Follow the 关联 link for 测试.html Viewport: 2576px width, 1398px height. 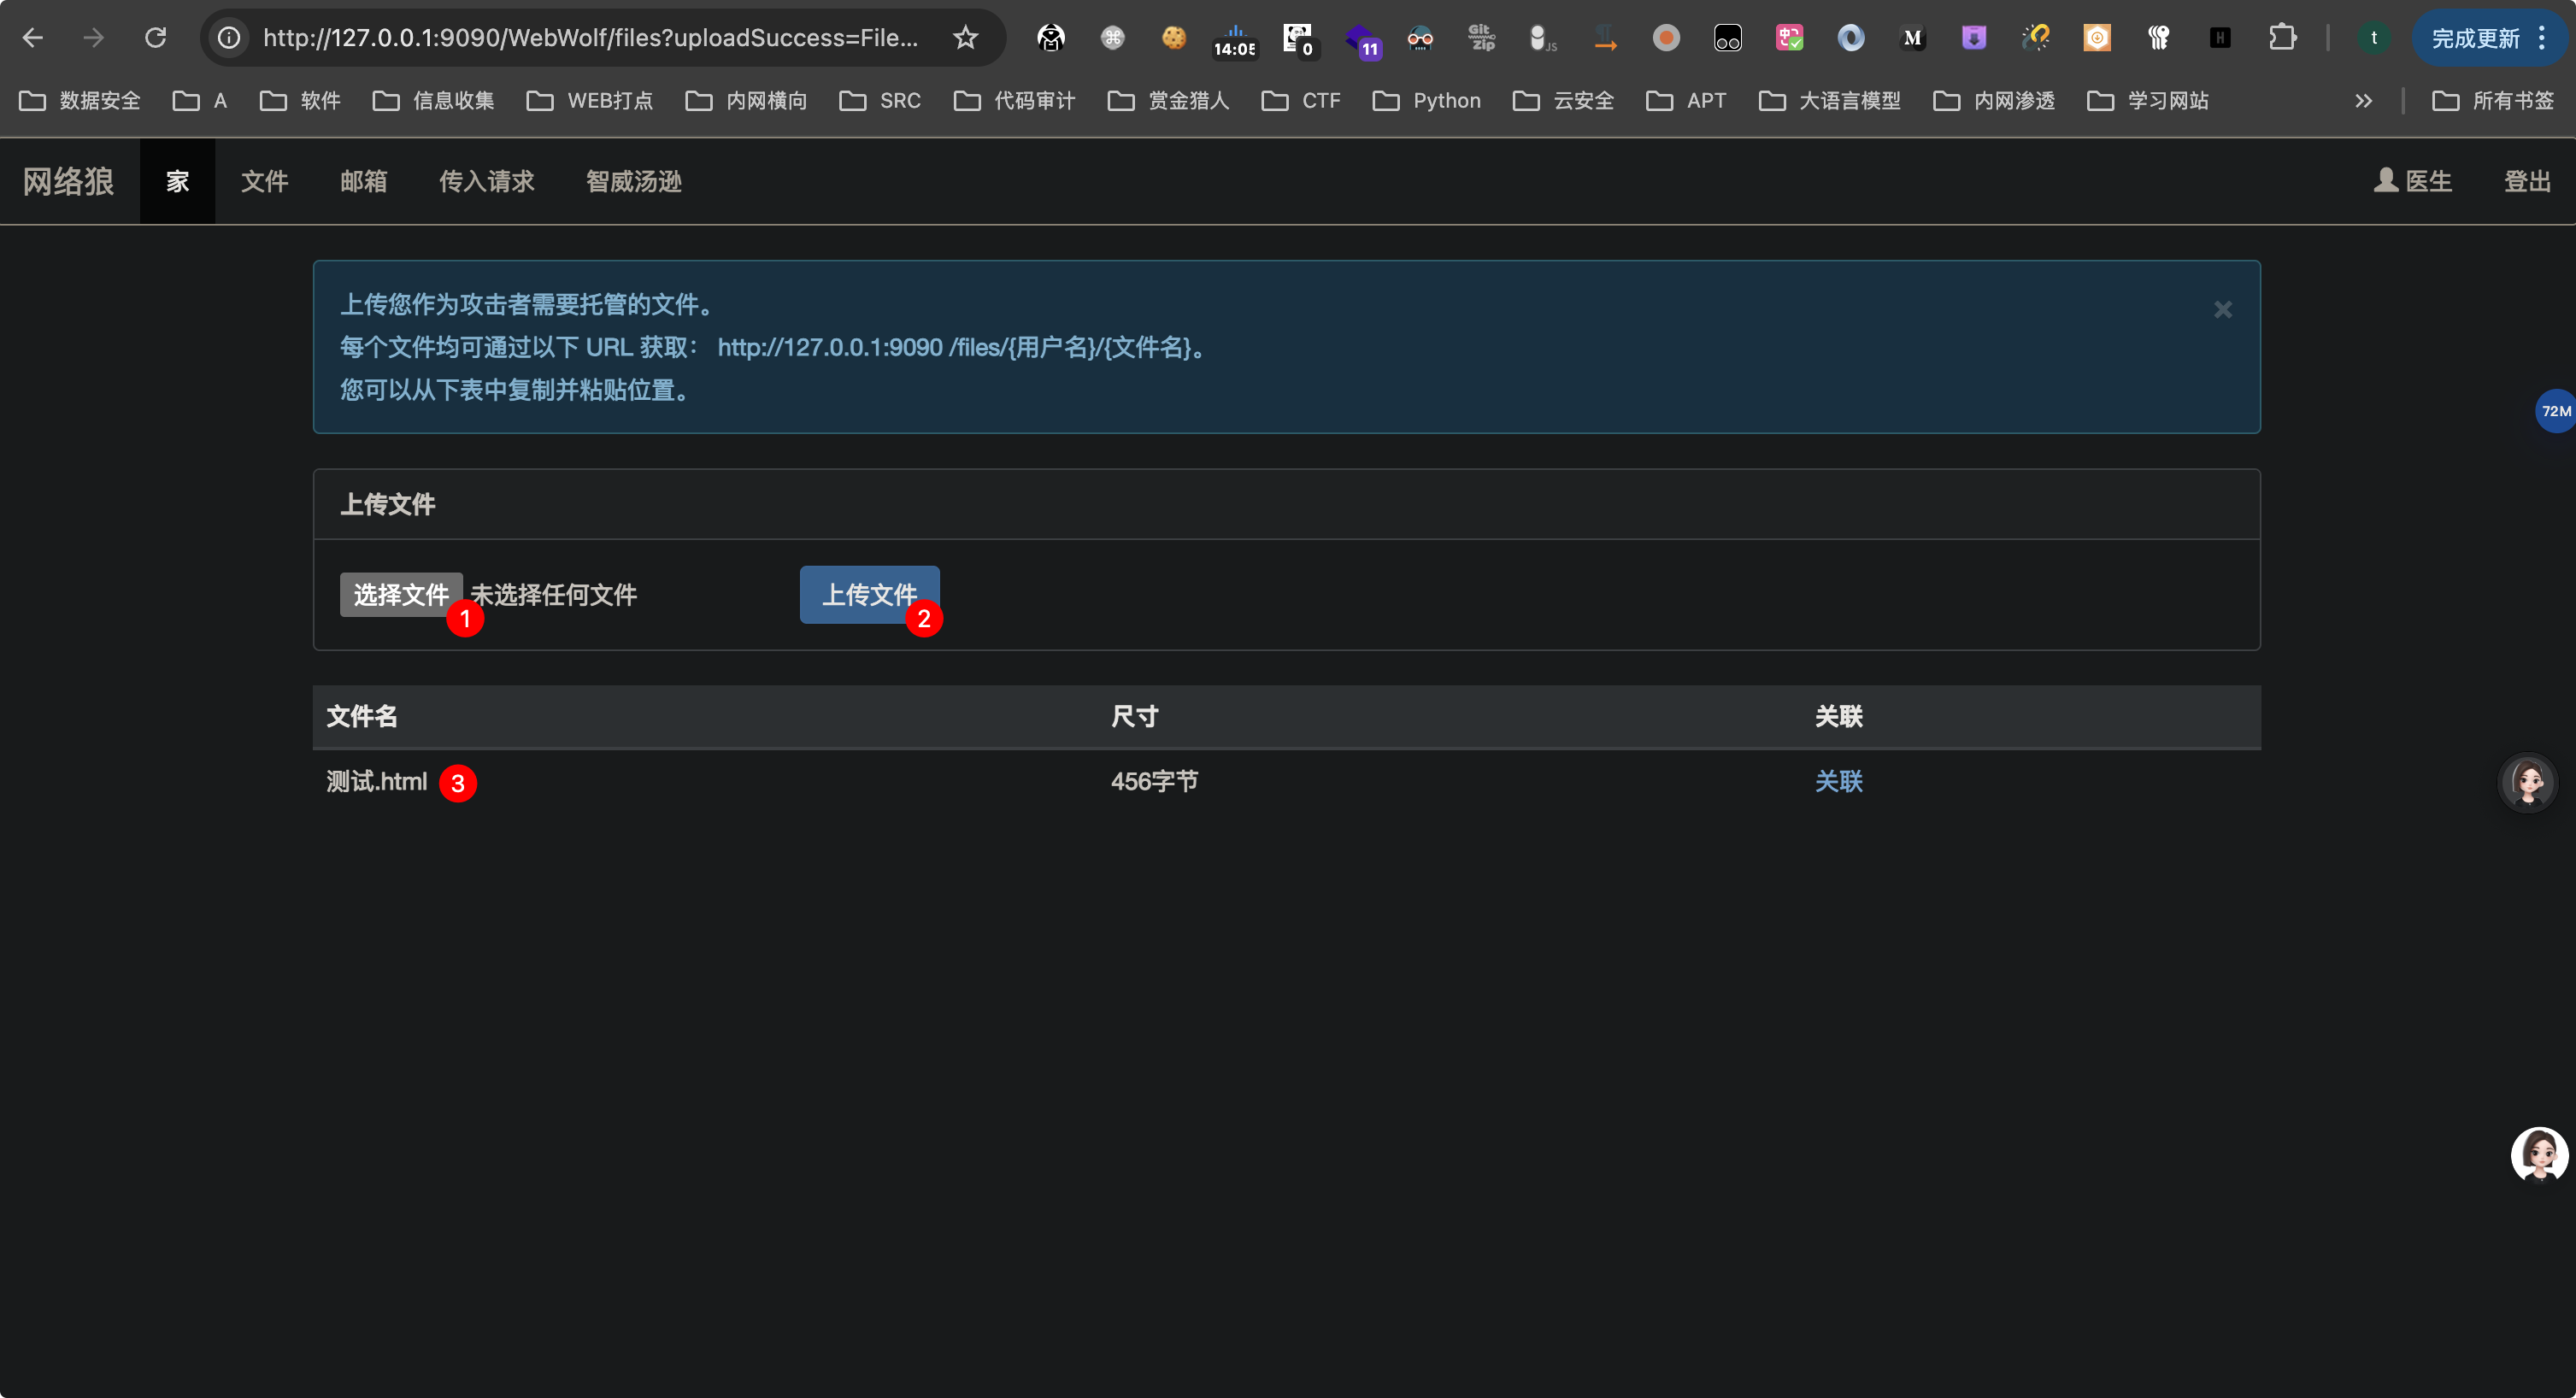(x=1839, y=781)
